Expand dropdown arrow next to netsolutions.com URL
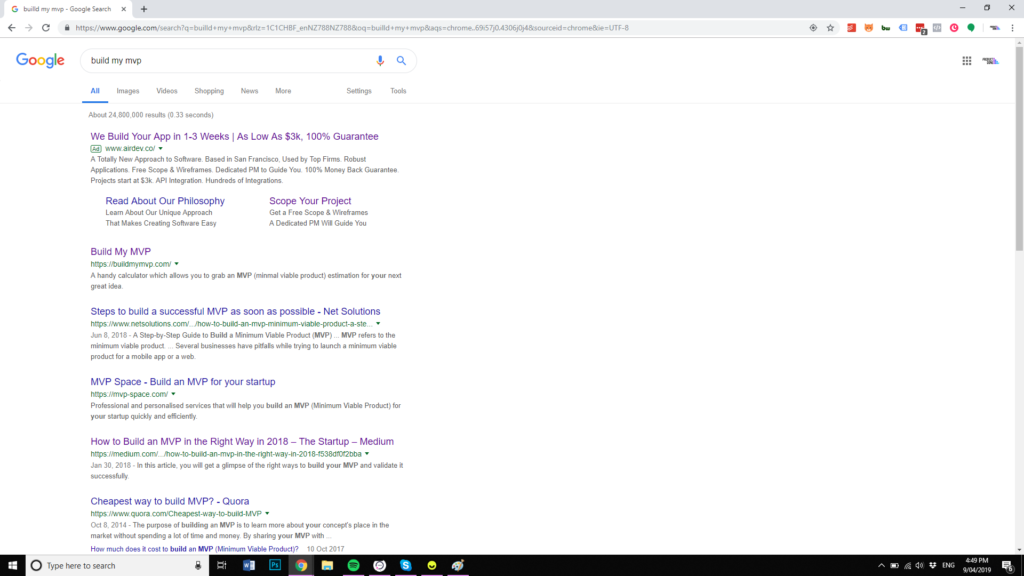This screenshot has height=576, width=1024. 378,324
